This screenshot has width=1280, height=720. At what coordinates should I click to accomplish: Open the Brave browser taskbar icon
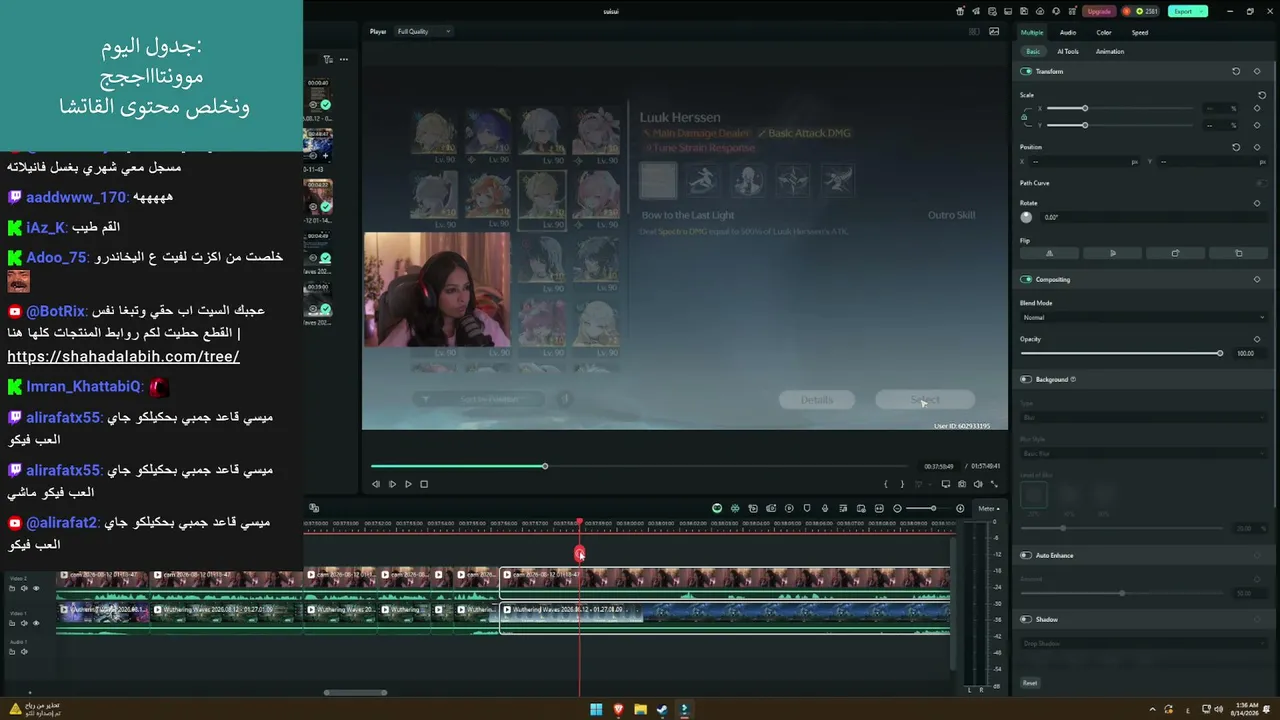(618, 710)
